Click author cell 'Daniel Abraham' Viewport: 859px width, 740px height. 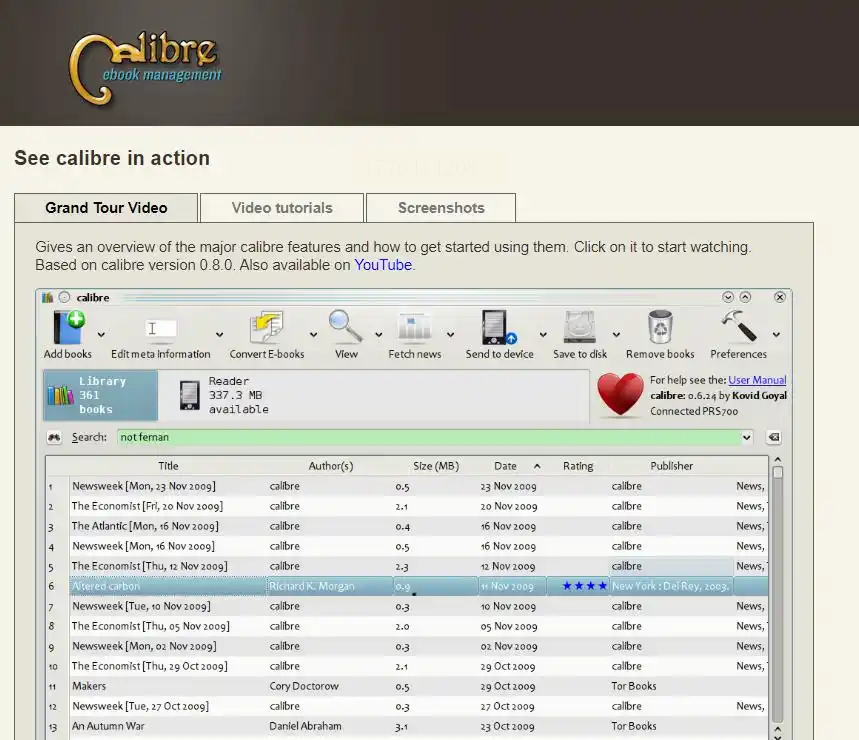305,726
